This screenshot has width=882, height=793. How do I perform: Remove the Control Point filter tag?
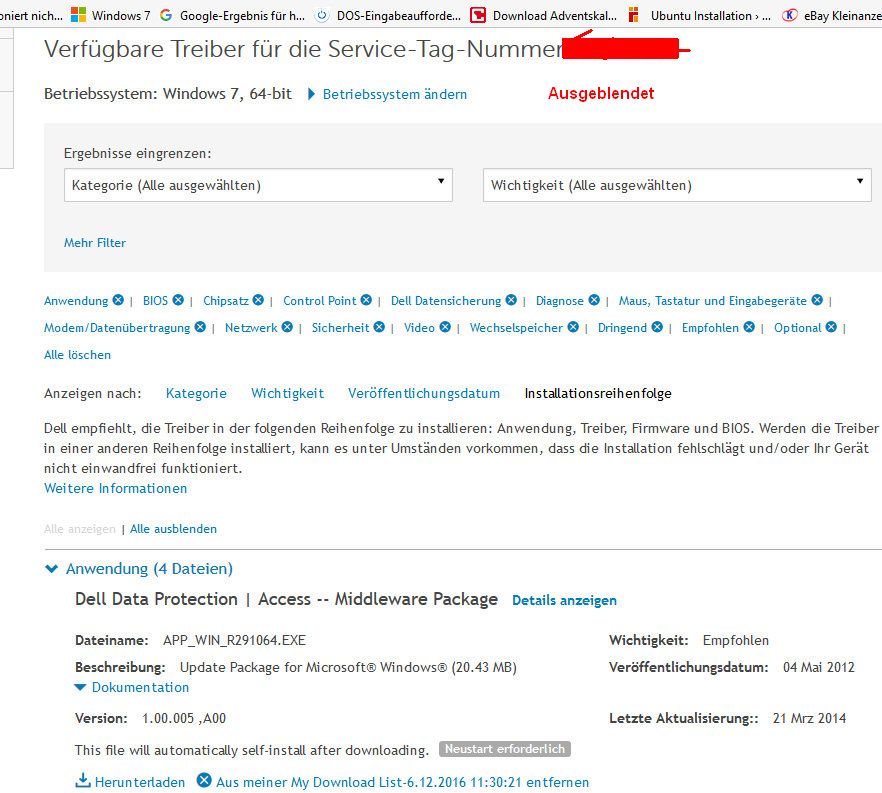[x=366, y=300]
